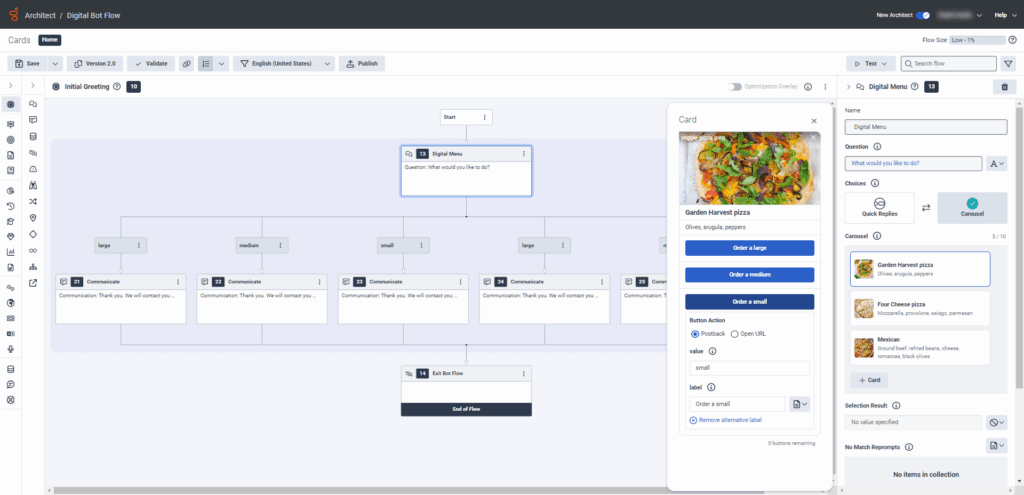Click the lifebuoy icon in the left sidebar
This screenshot has width=1024, height=495.
tap(10, 400)
